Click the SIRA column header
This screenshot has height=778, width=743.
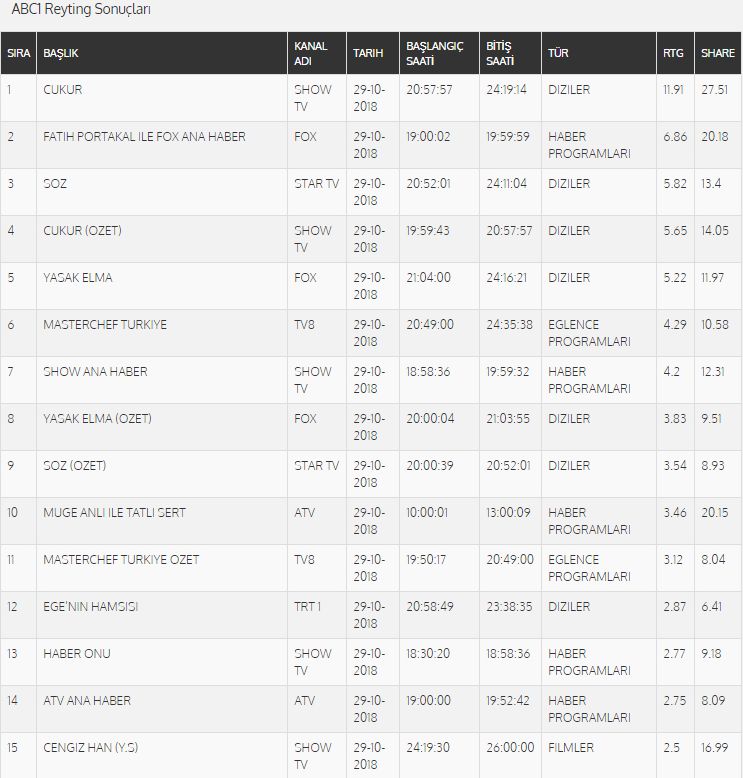pos(18,53)
